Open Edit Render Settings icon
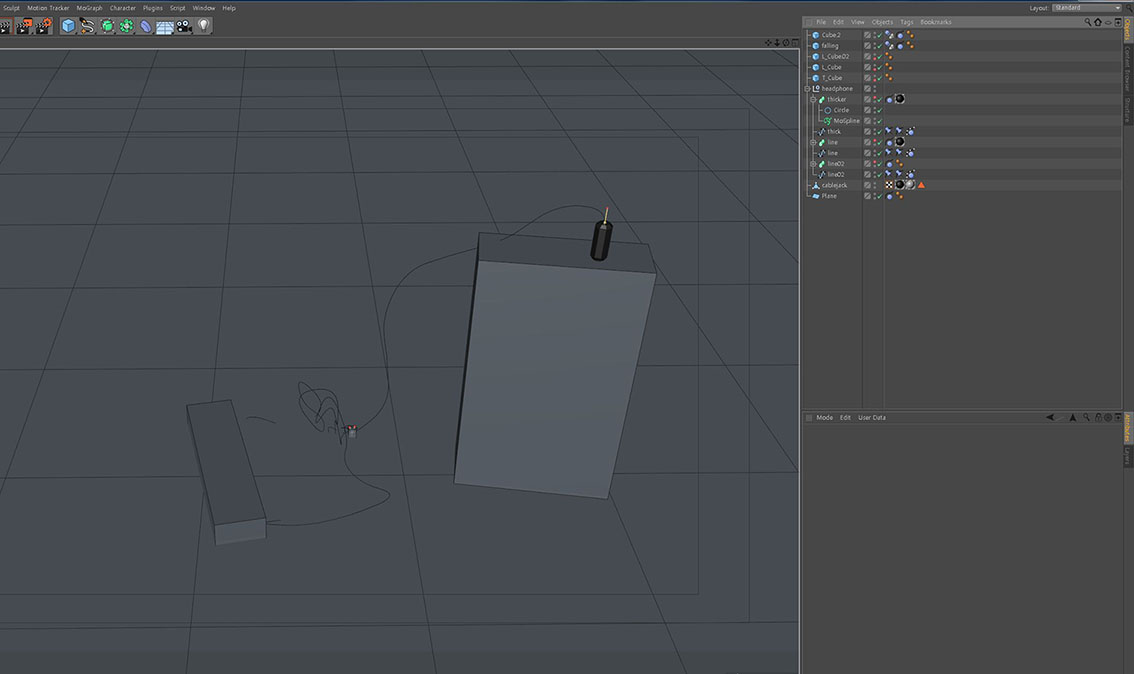 (x=43, y=27)
